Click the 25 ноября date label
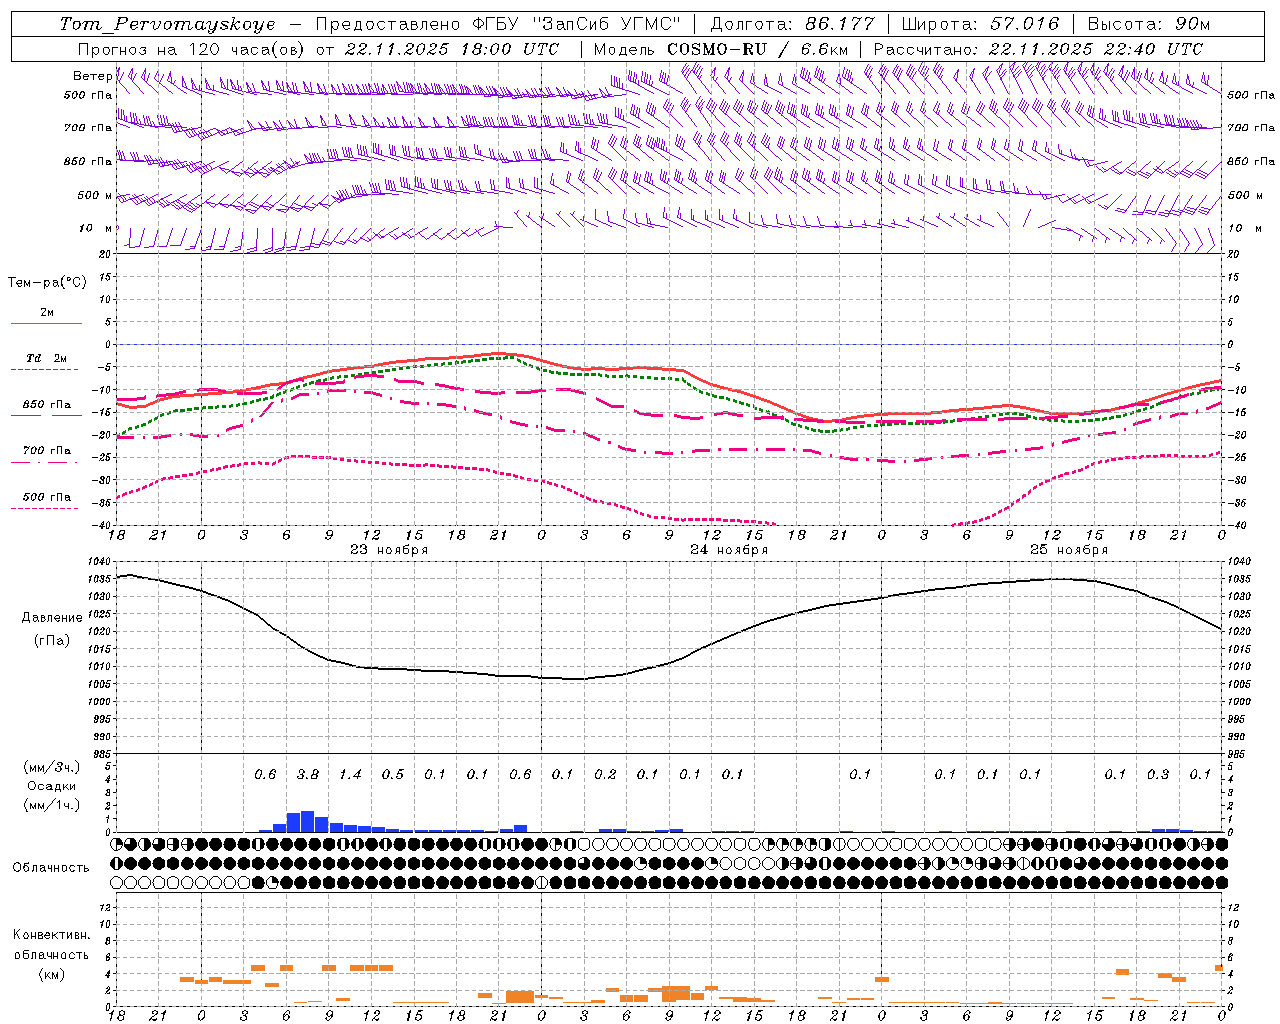Viewport: 1280px width, 1024px height. (x=1069, y=550)
